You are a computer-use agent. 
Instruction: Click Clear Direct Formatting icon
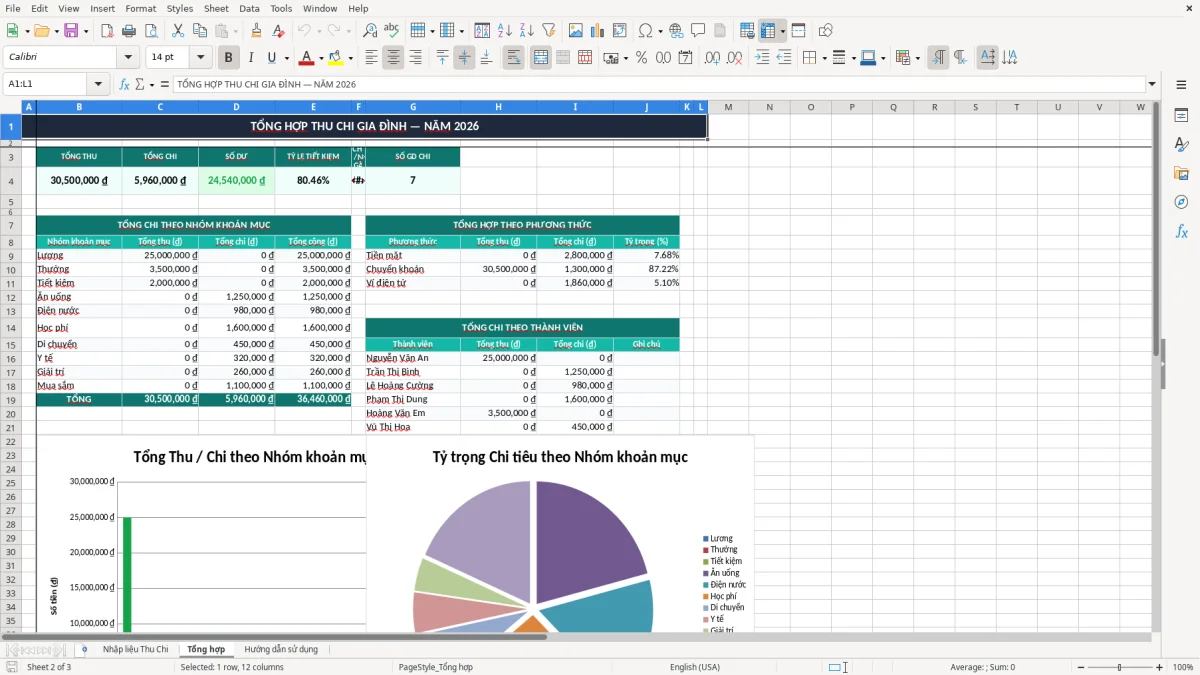(278, 31)
